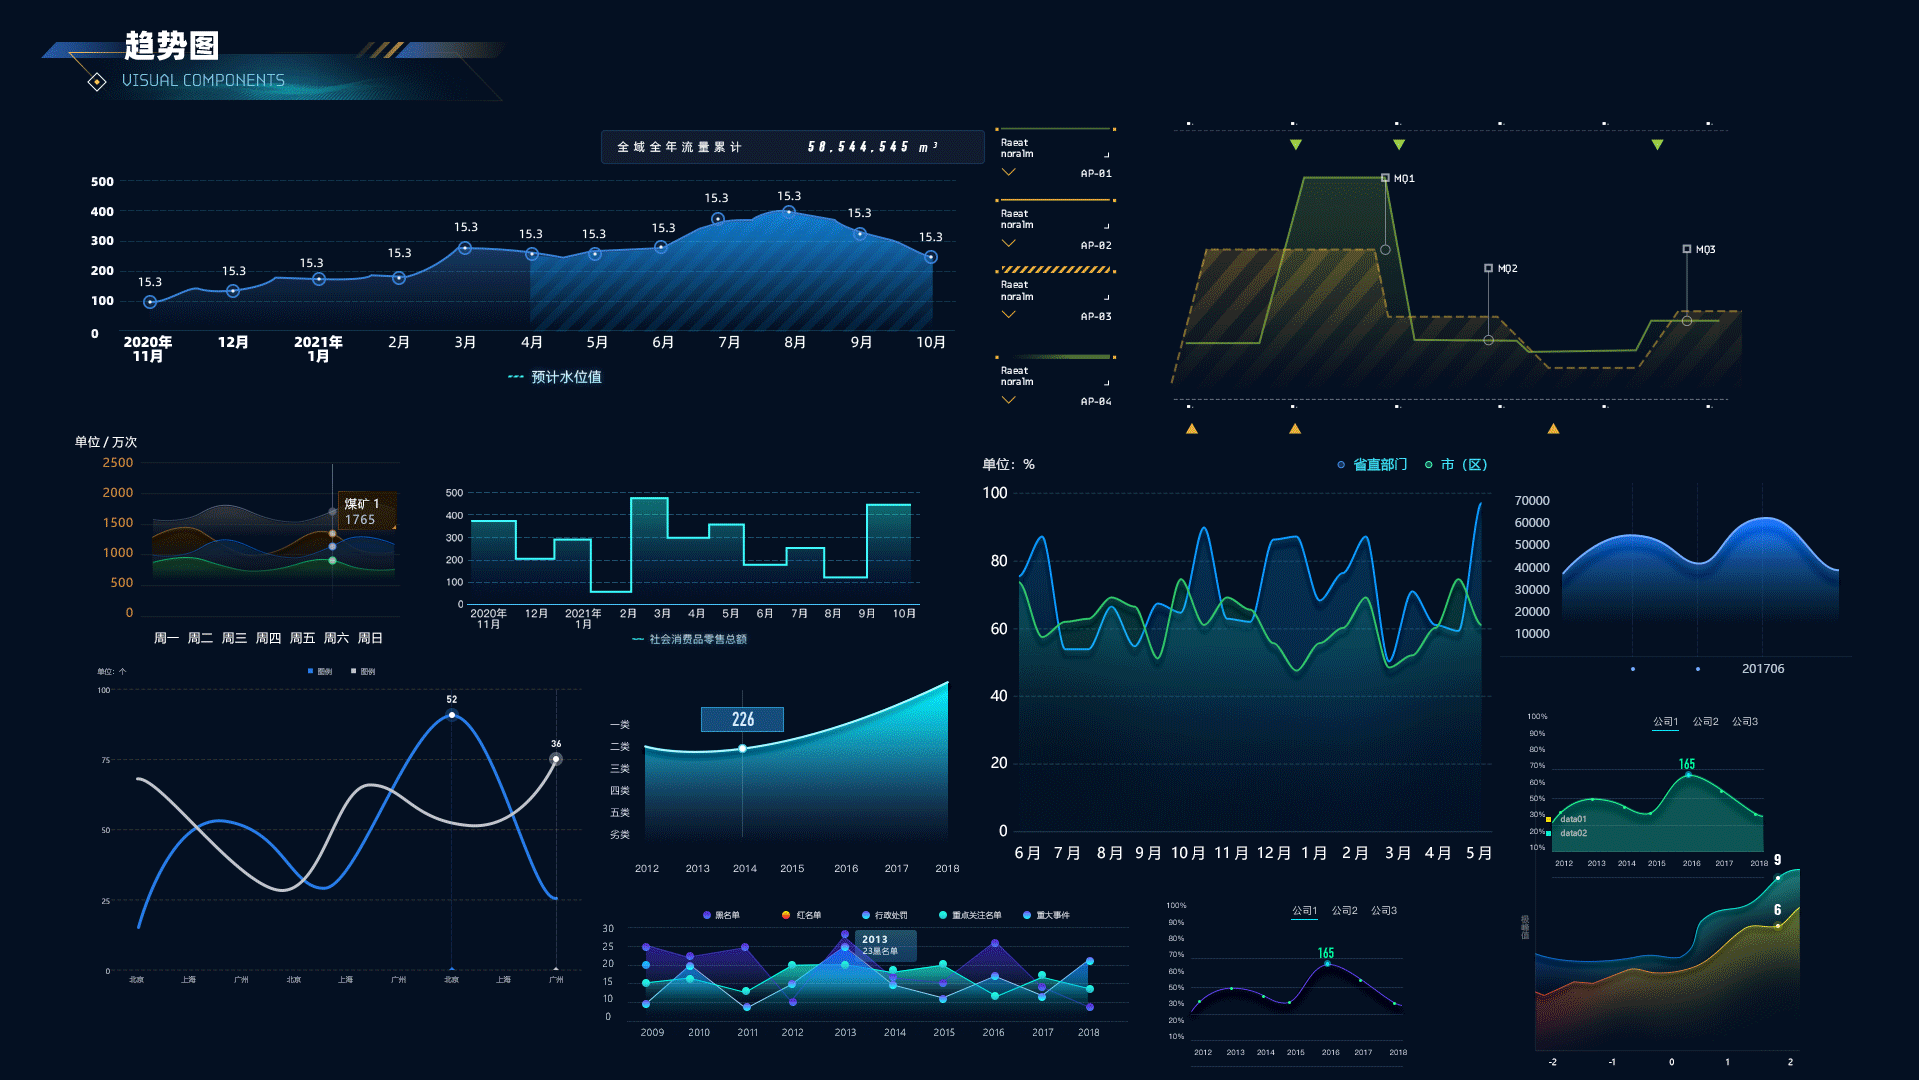Expand the AP-04 card chevron
1919x1080 pixels.
click(x=1008, y=400)
